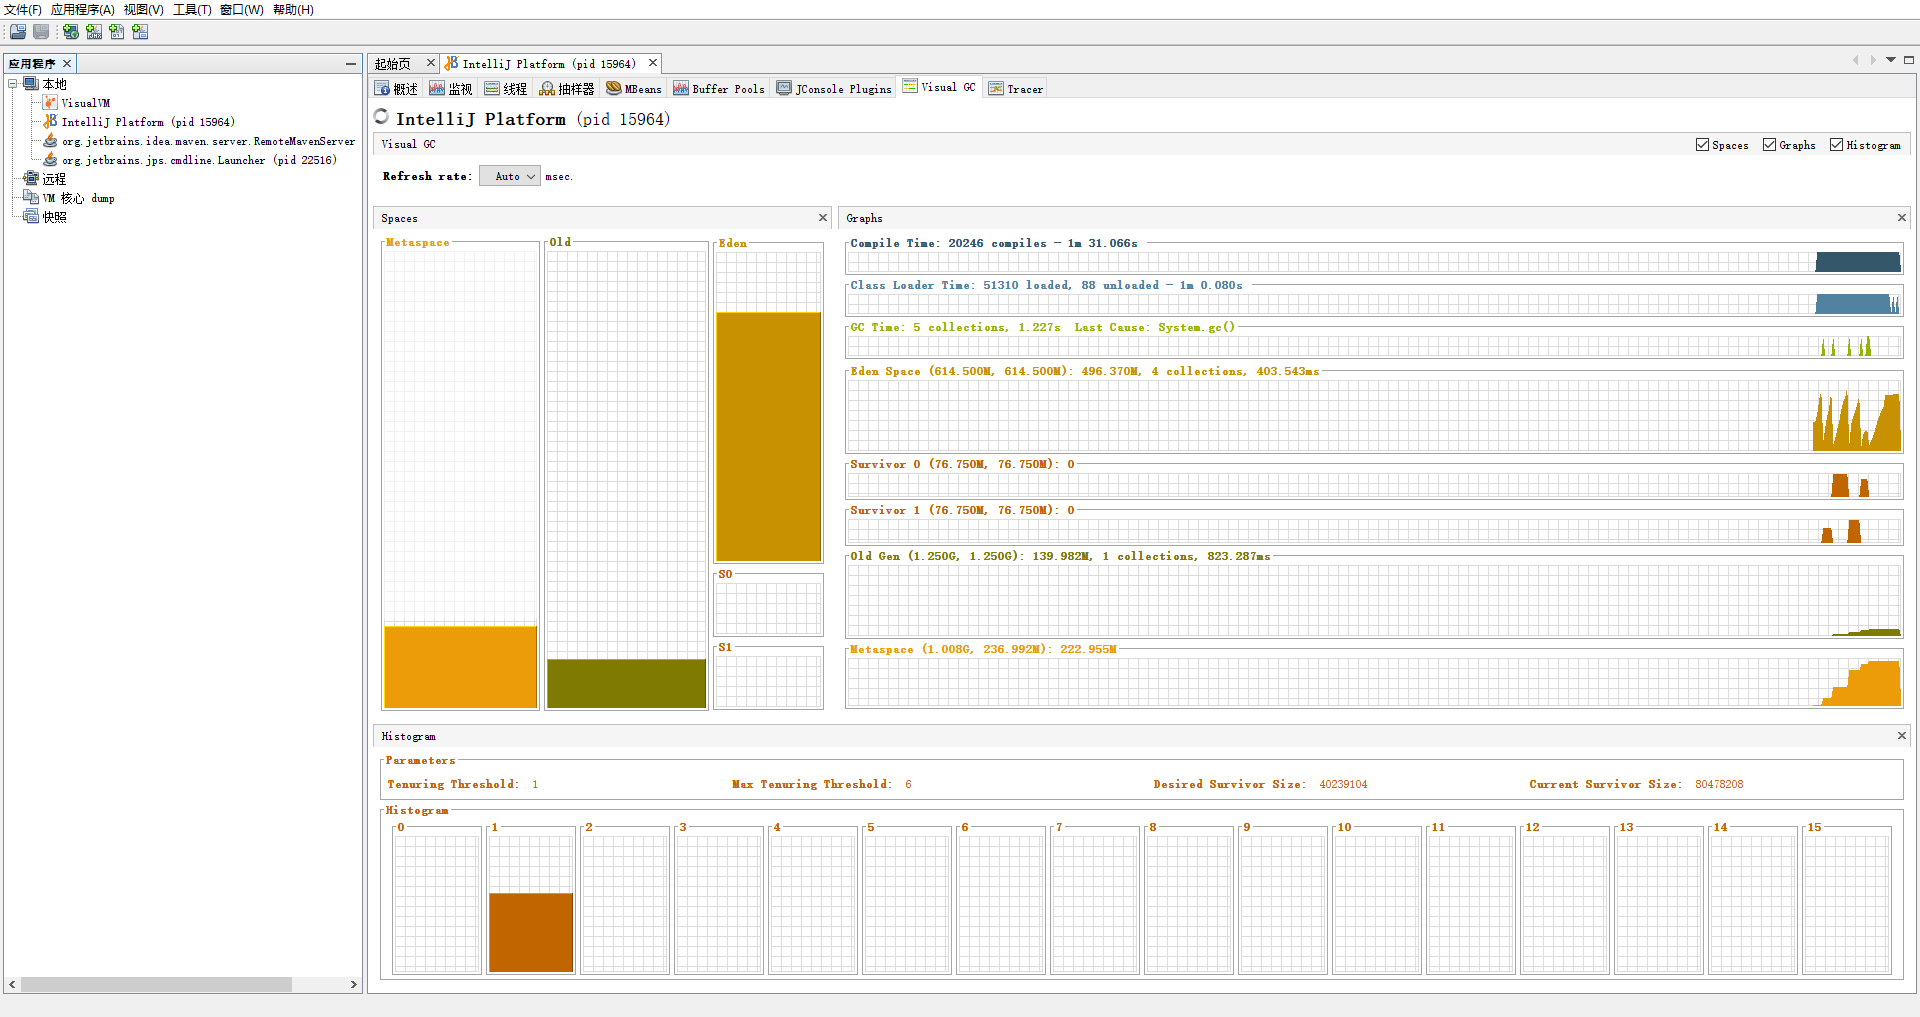Screen dimensions: 1920x1017
Task: Click the save snapshot toolbar icon
Action: tap(41, 32)
